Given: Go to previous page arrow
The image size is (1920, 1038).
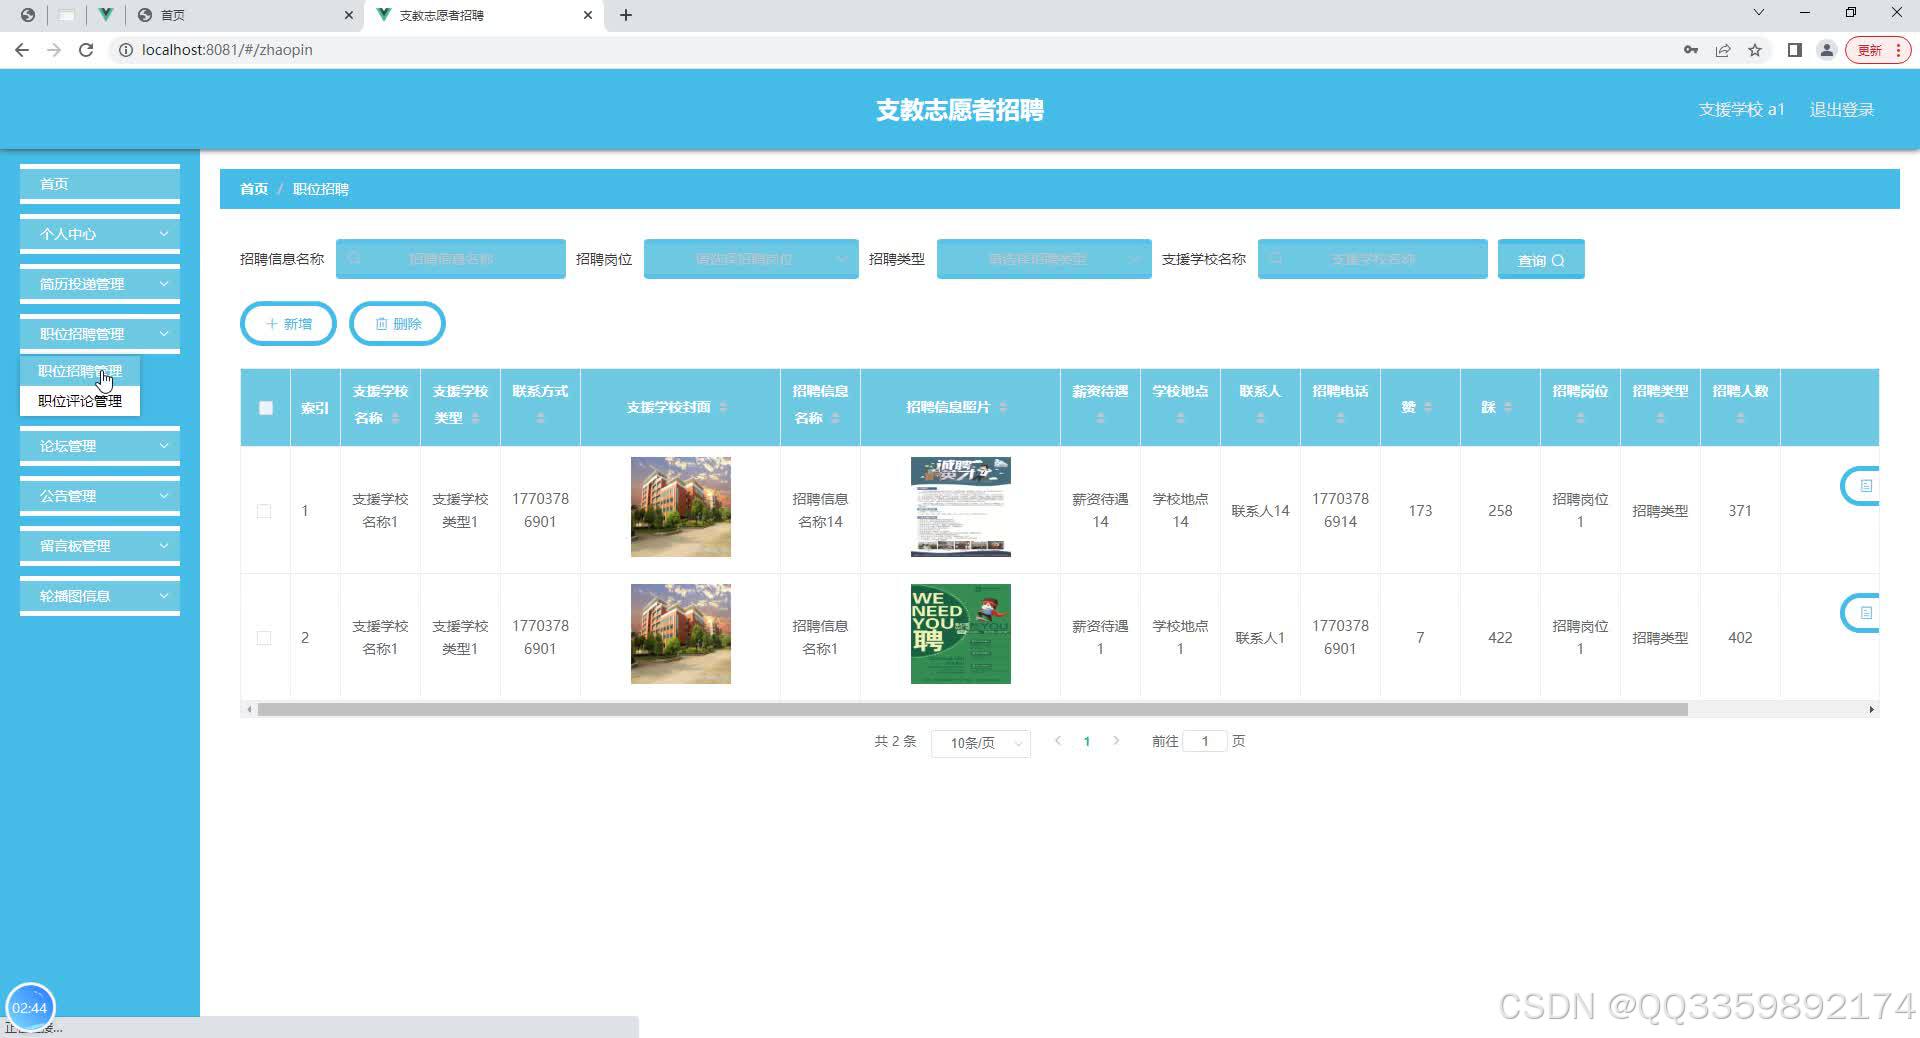Looking at the screenshot, I should (1058, 741).
